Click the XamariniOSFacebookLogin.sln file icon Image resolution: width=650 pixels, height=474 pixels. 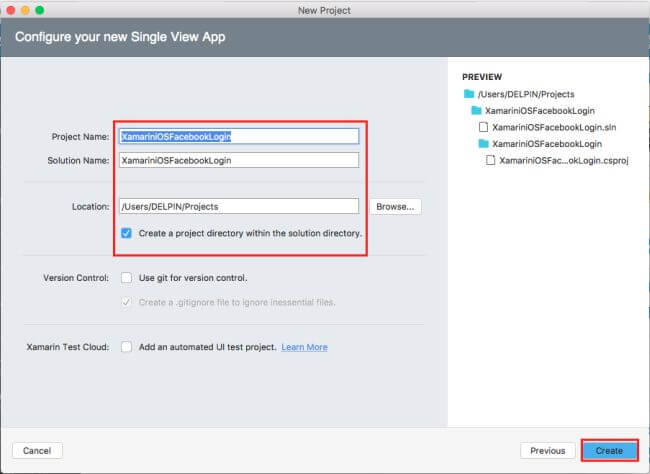click(x=485, y=127)
